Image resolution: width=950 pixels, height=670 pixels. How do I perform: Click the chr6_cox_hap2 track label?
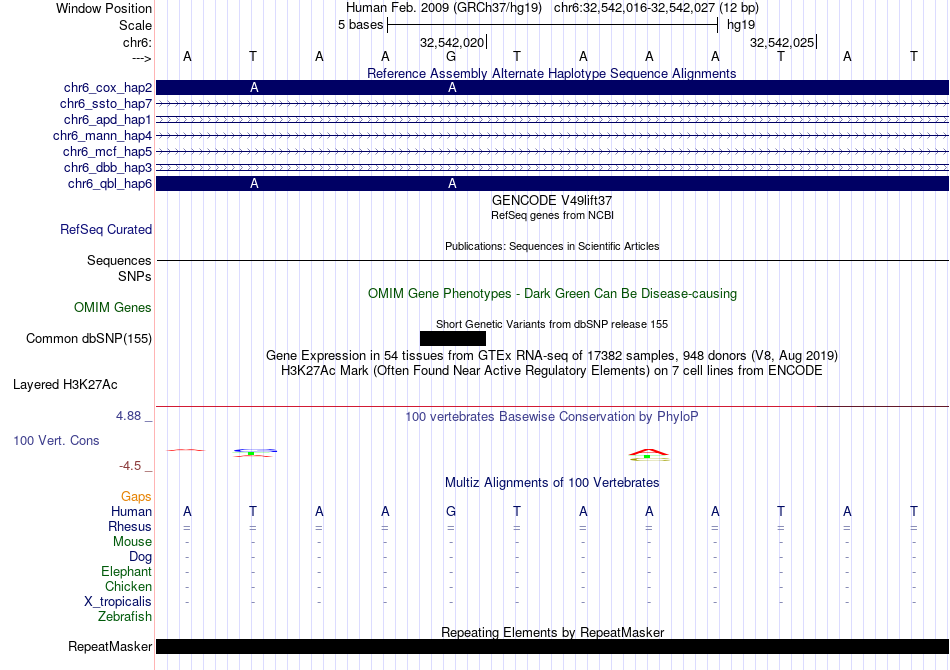click(108, 88)
